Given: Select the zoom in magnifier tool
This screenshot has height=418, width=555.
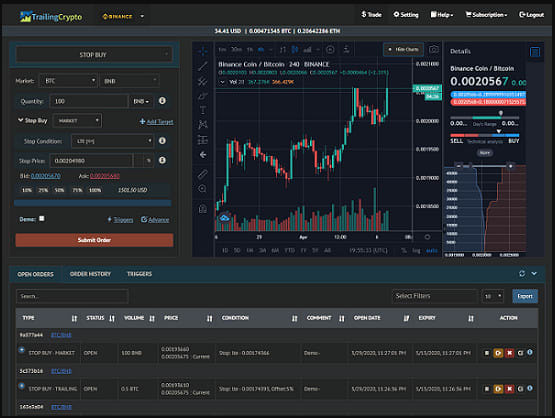Looking at the screenshot, I should [202, 189].
